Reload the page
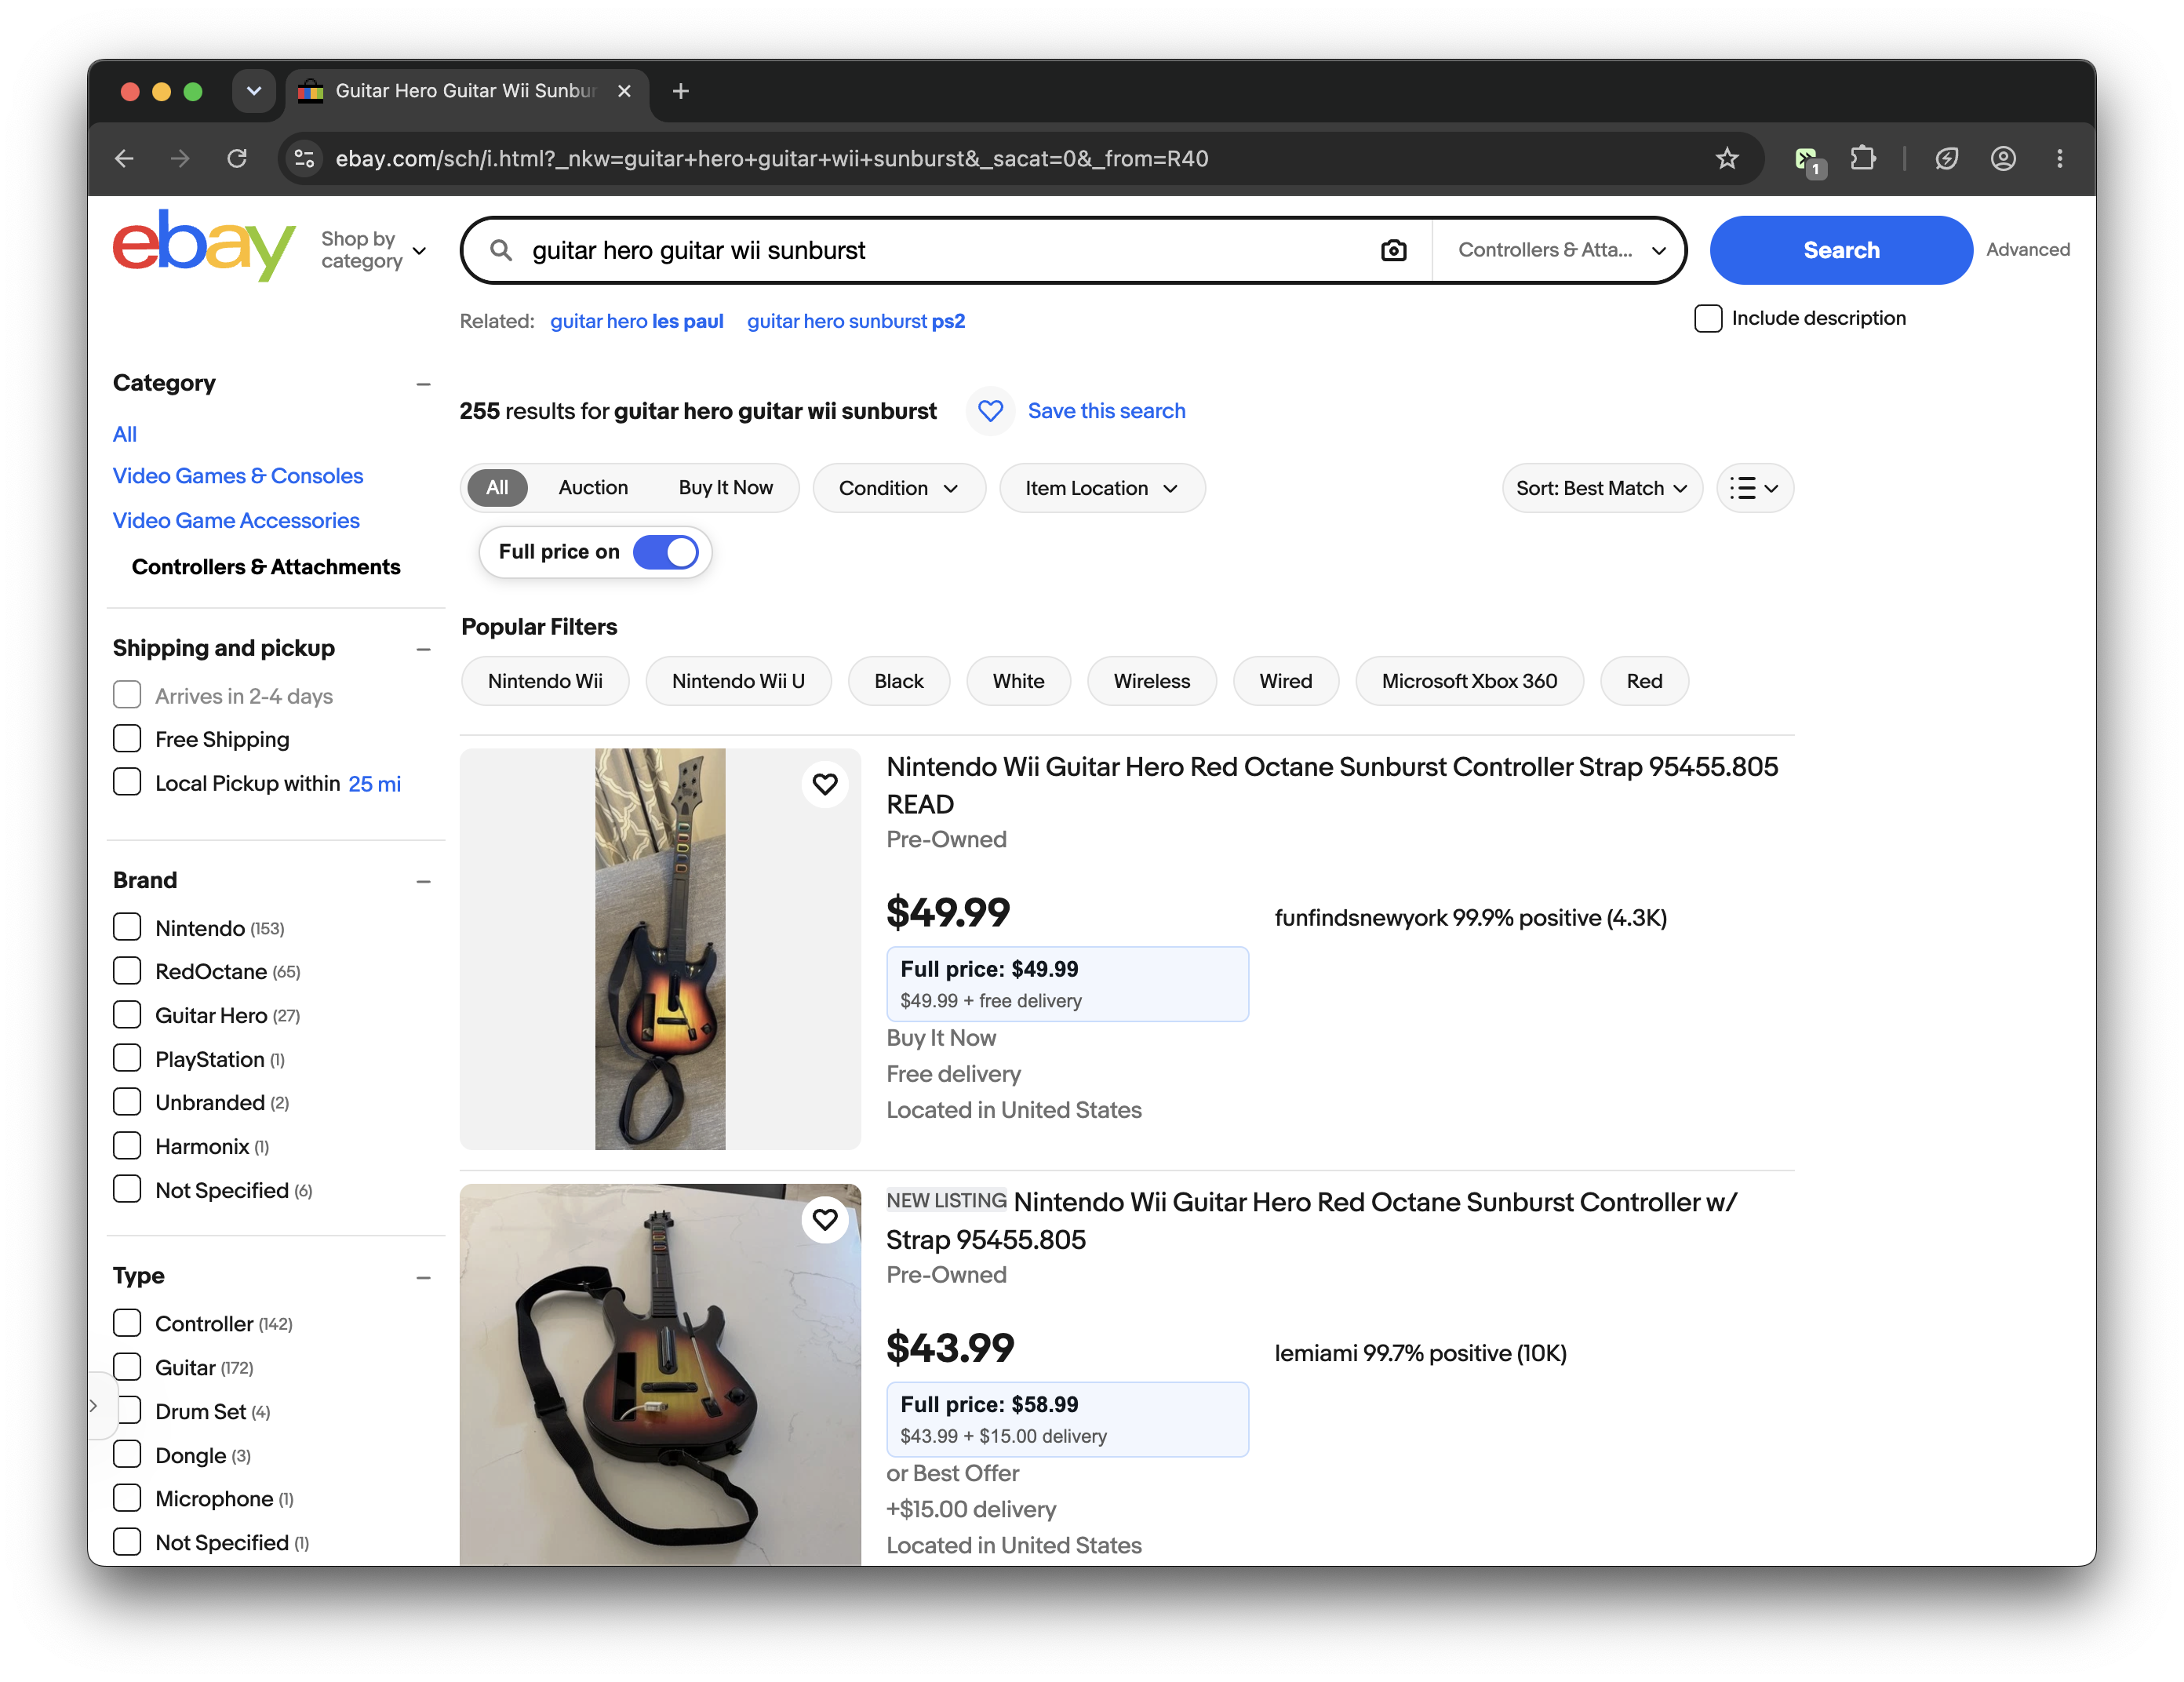This screenshot has width=2184, height=1682. click(237, 158)
